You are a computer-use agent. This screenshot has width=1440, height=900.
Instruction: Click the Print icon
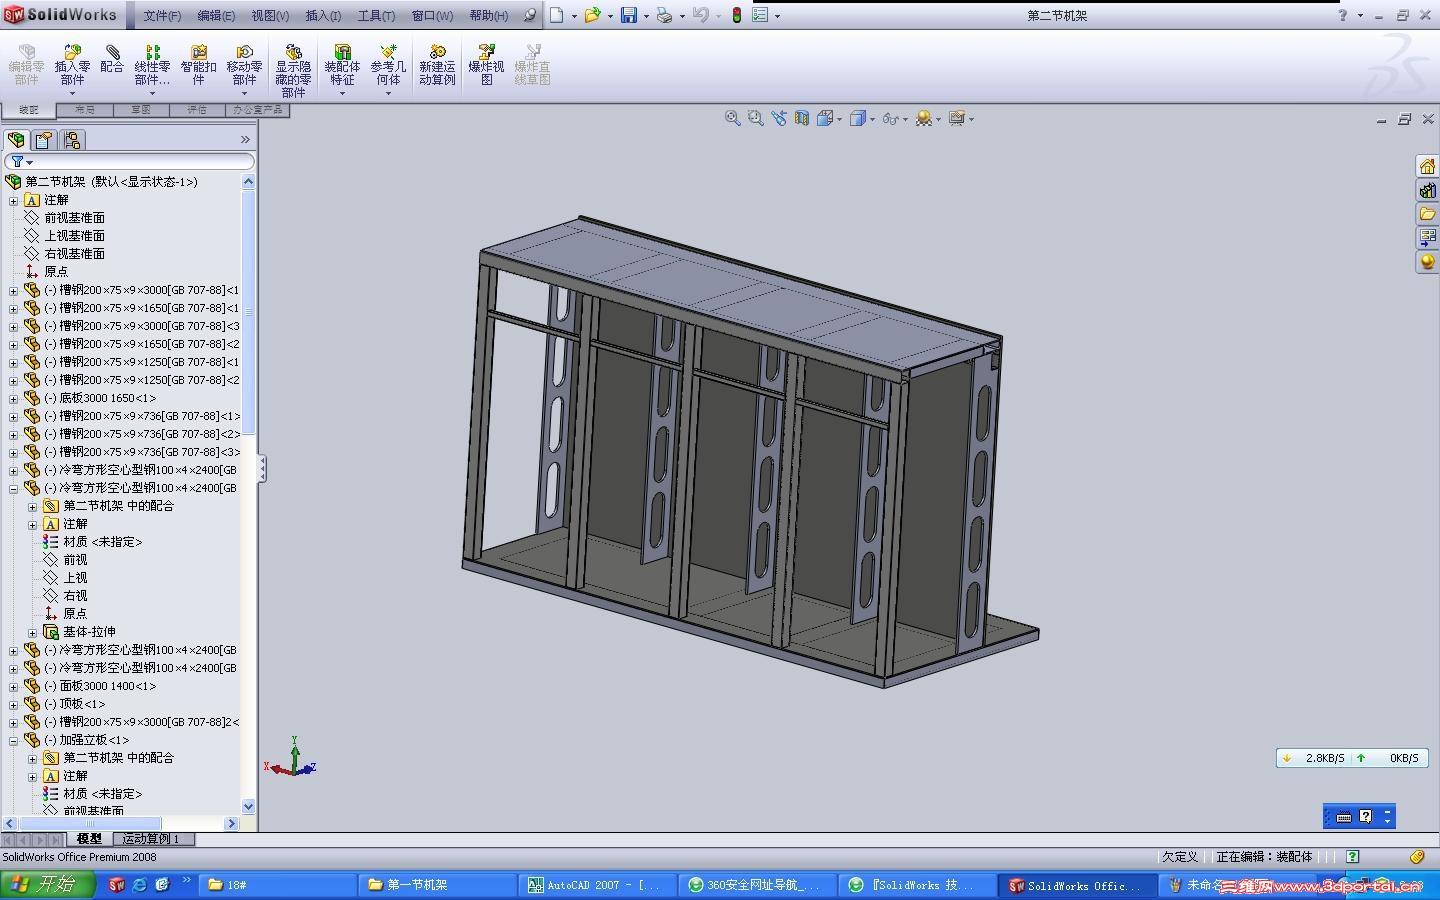pos(664,15)
